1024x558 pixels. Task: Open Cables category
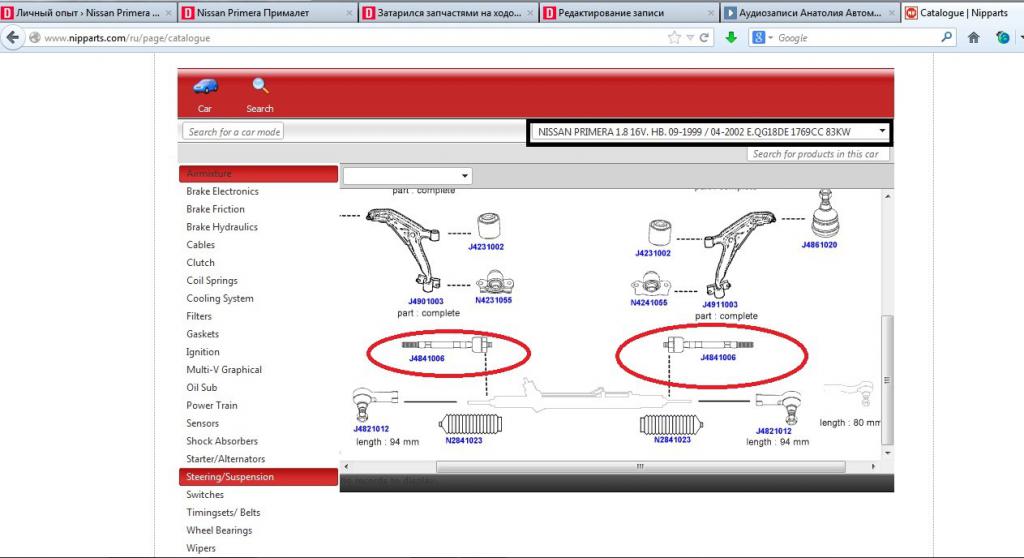pos(200,244)
